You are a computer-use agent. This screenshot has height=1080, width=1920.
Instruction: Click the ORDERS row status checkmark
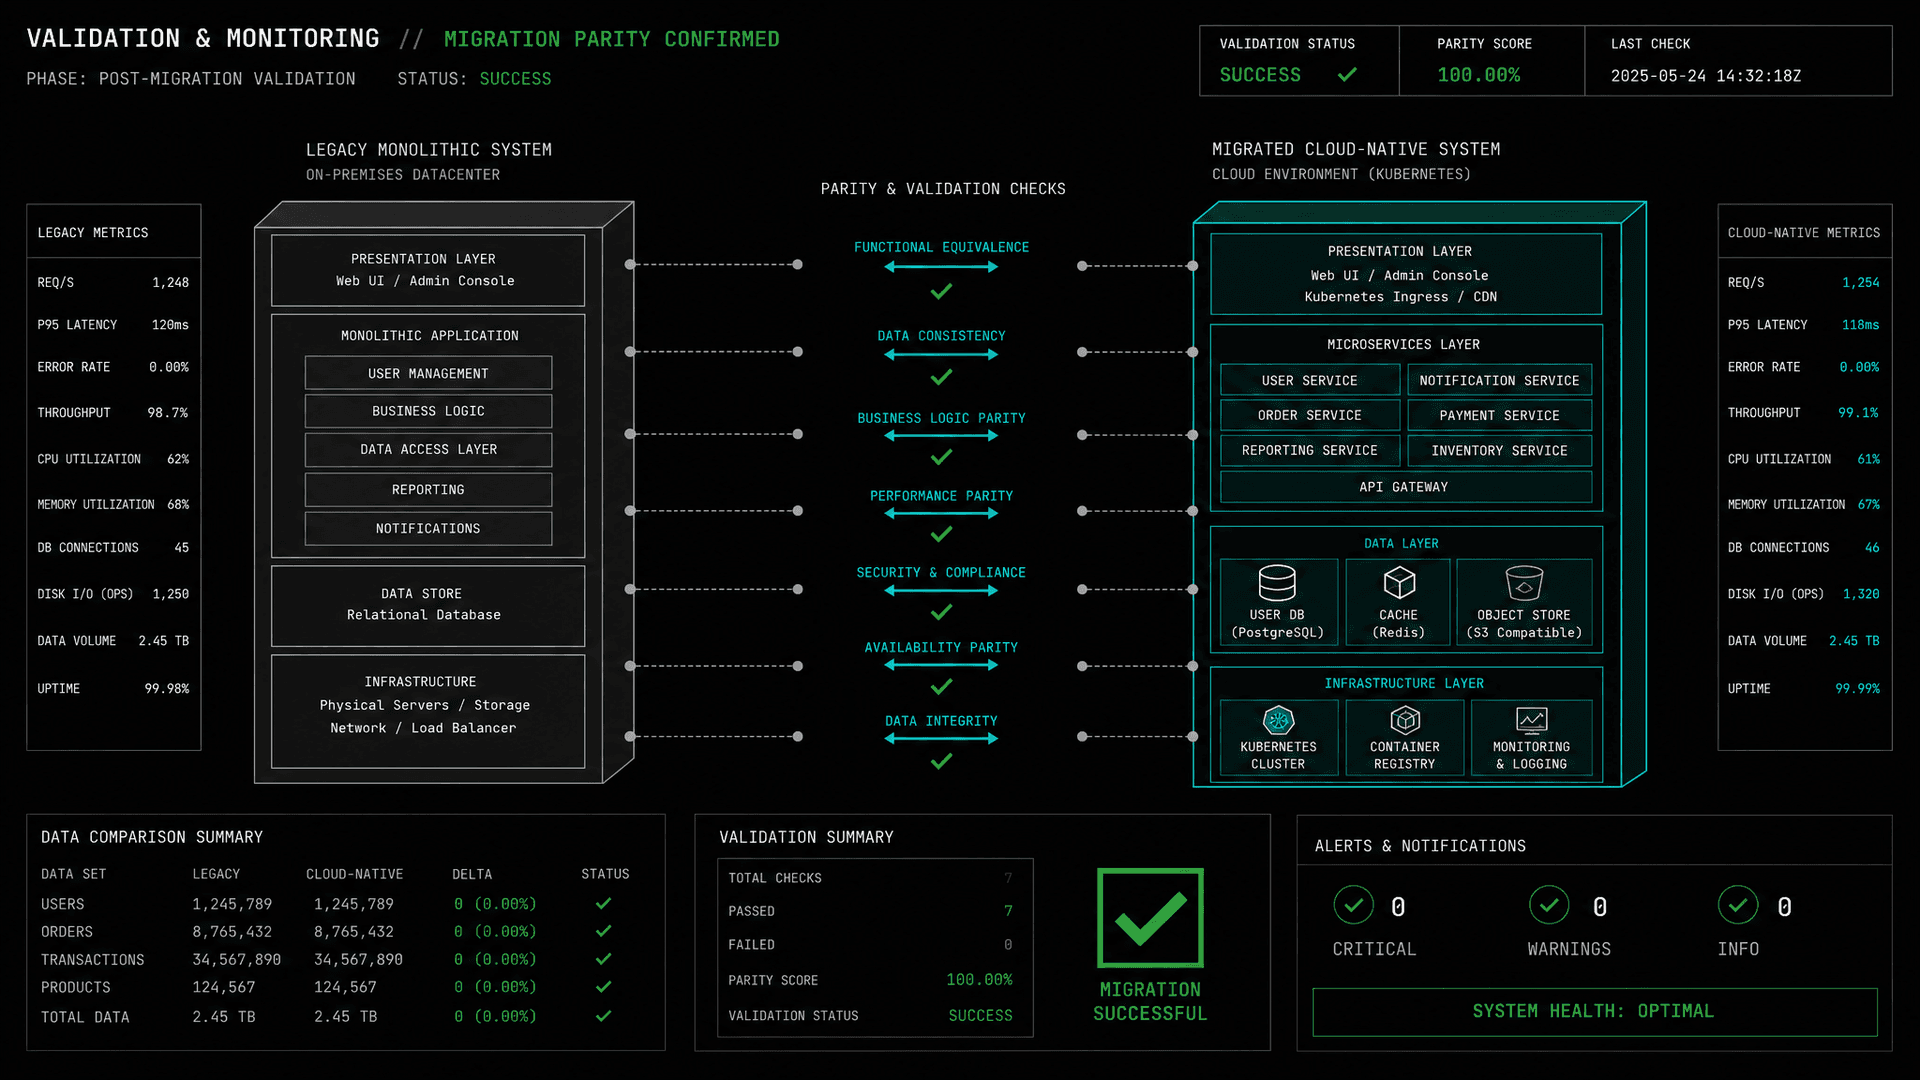[603, 931]
